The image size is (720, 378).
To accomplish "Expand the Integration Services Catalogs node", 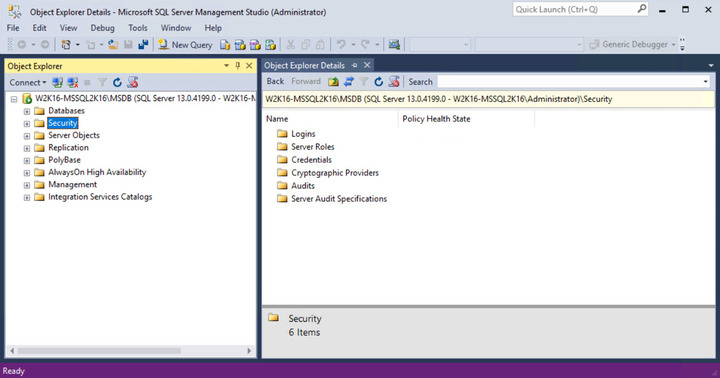I will pos(27,198).
